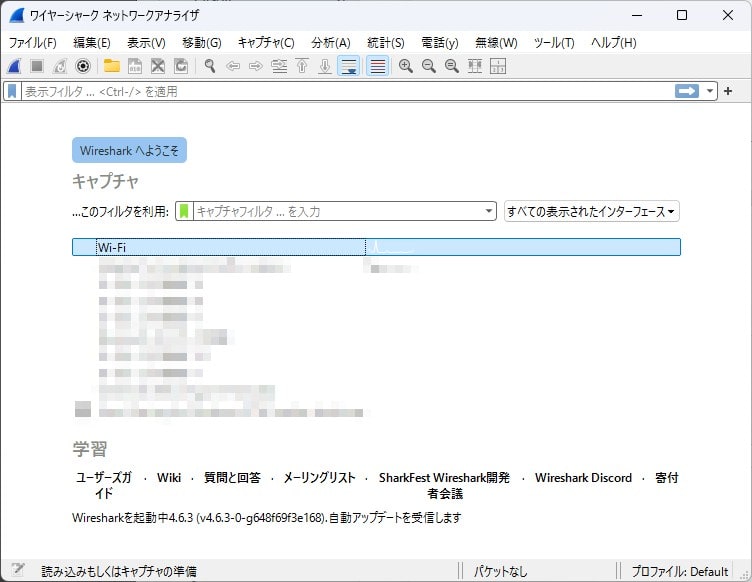The image size is (752, 582).
Task: Open the 無線(W) menu
Action: pyautogui.click(x=496, y=43)
